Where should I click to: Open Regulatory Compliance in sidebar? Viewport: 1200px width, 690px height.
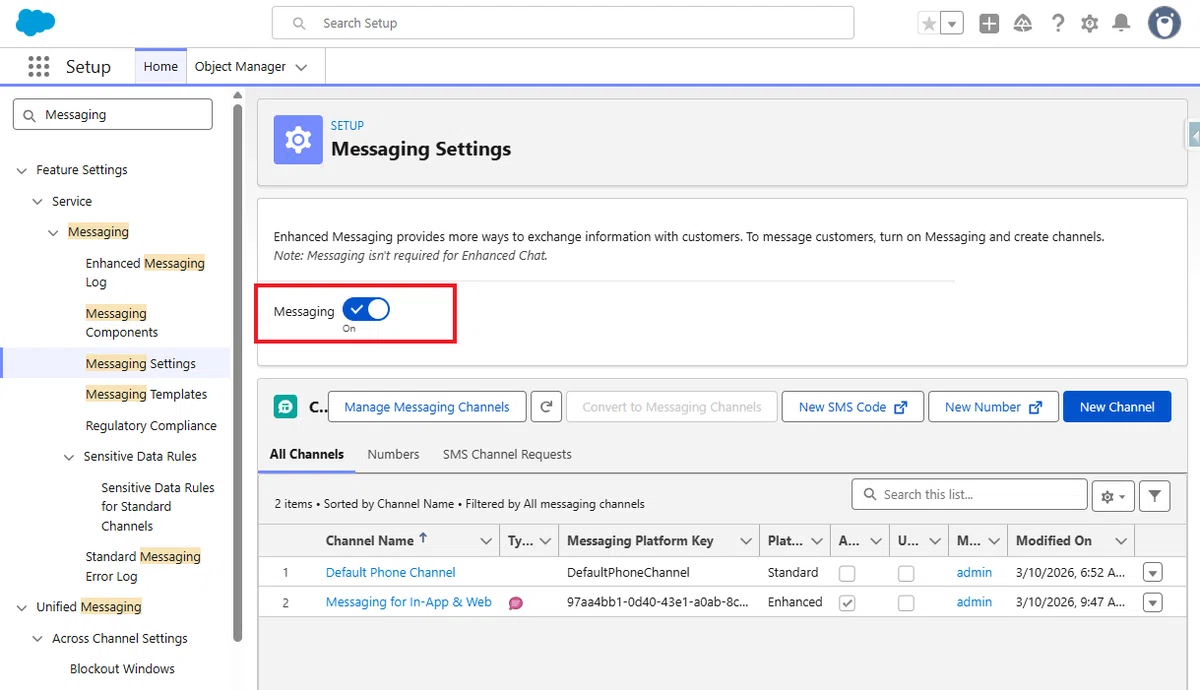[x=151, y=426]
